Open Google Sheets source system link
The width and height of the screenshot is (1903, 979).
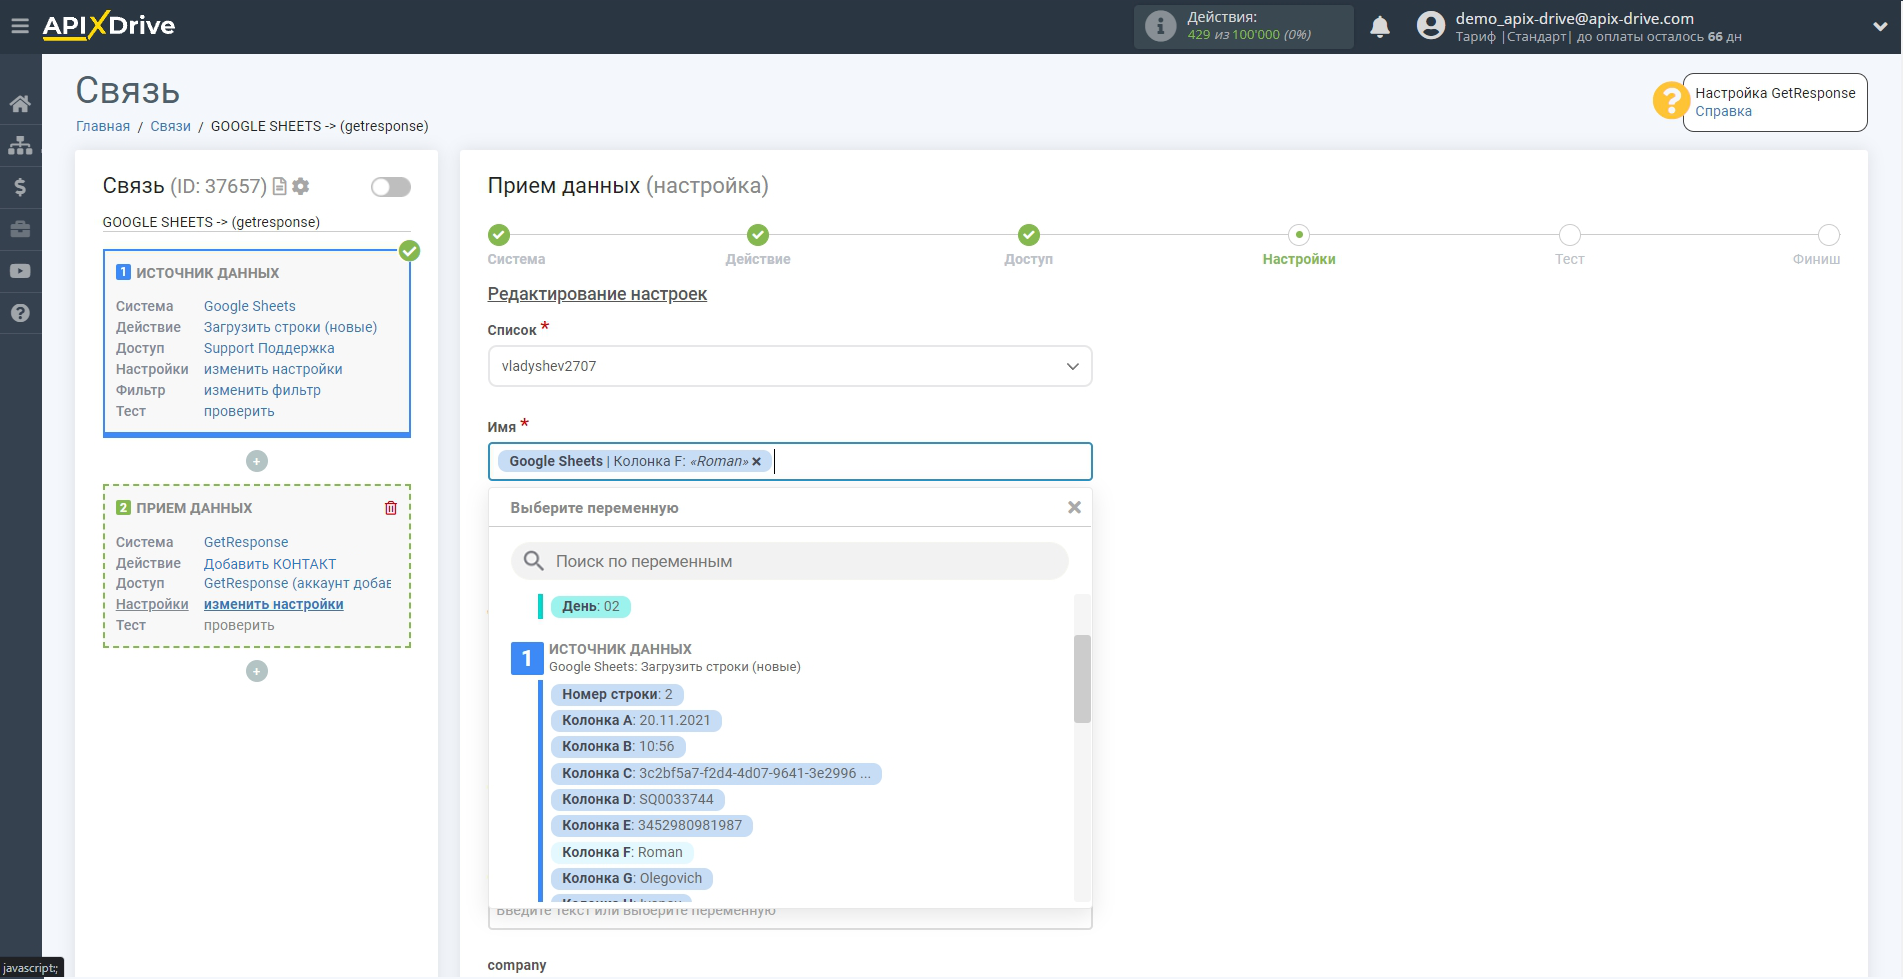tap(250, 306)
